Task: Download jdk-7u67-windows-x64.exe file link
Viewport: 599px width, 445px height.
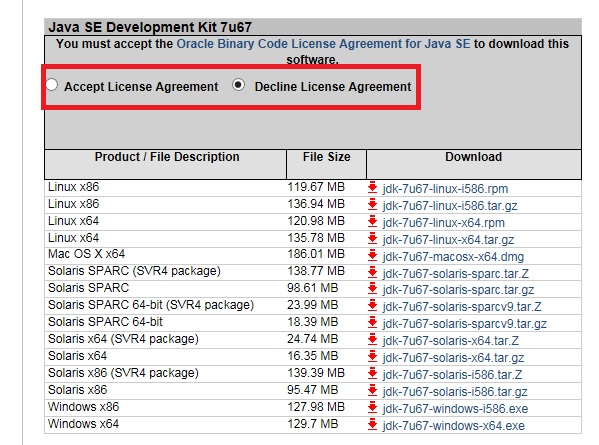Action: (x=454, y=425)
